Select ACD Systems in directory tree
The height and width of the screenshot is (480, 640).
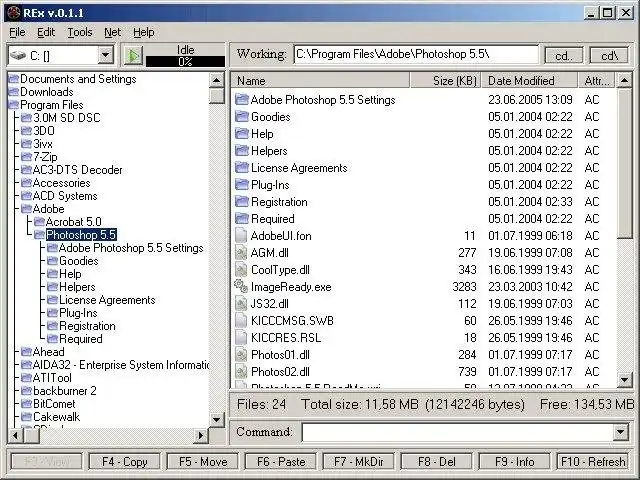click(x=65, y=196)
